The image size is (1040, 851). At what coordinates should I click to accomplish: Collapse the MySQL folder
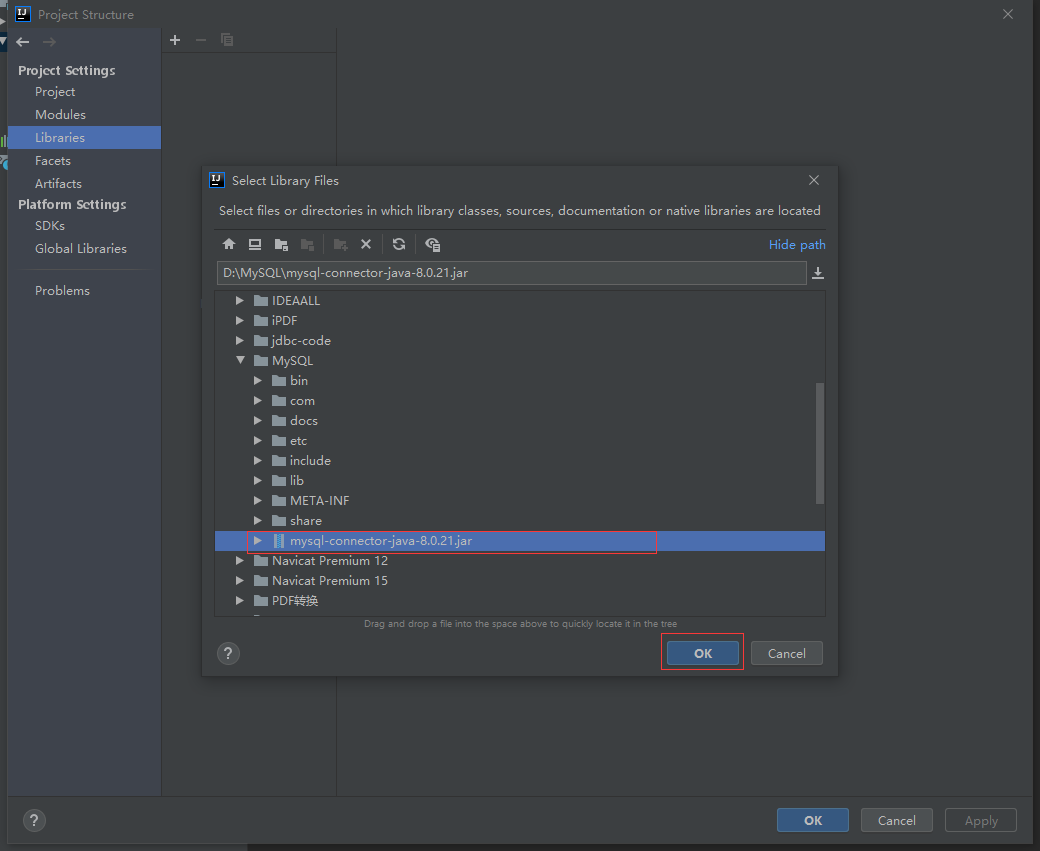(x=240, y=360)
